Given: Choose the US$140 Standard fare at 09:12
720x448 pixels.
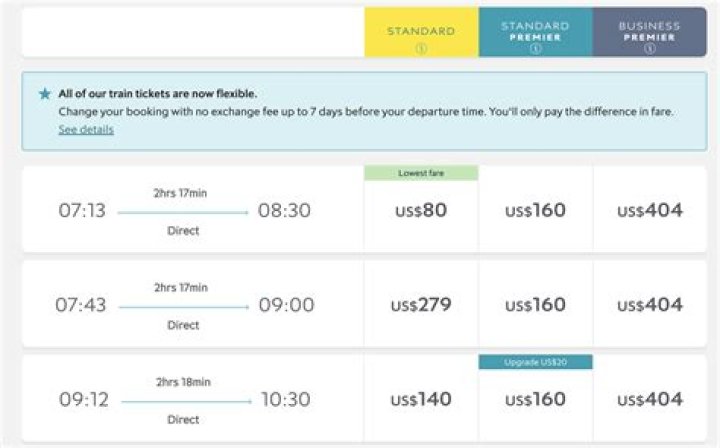Looking at the screenshot, I should 420,400.
